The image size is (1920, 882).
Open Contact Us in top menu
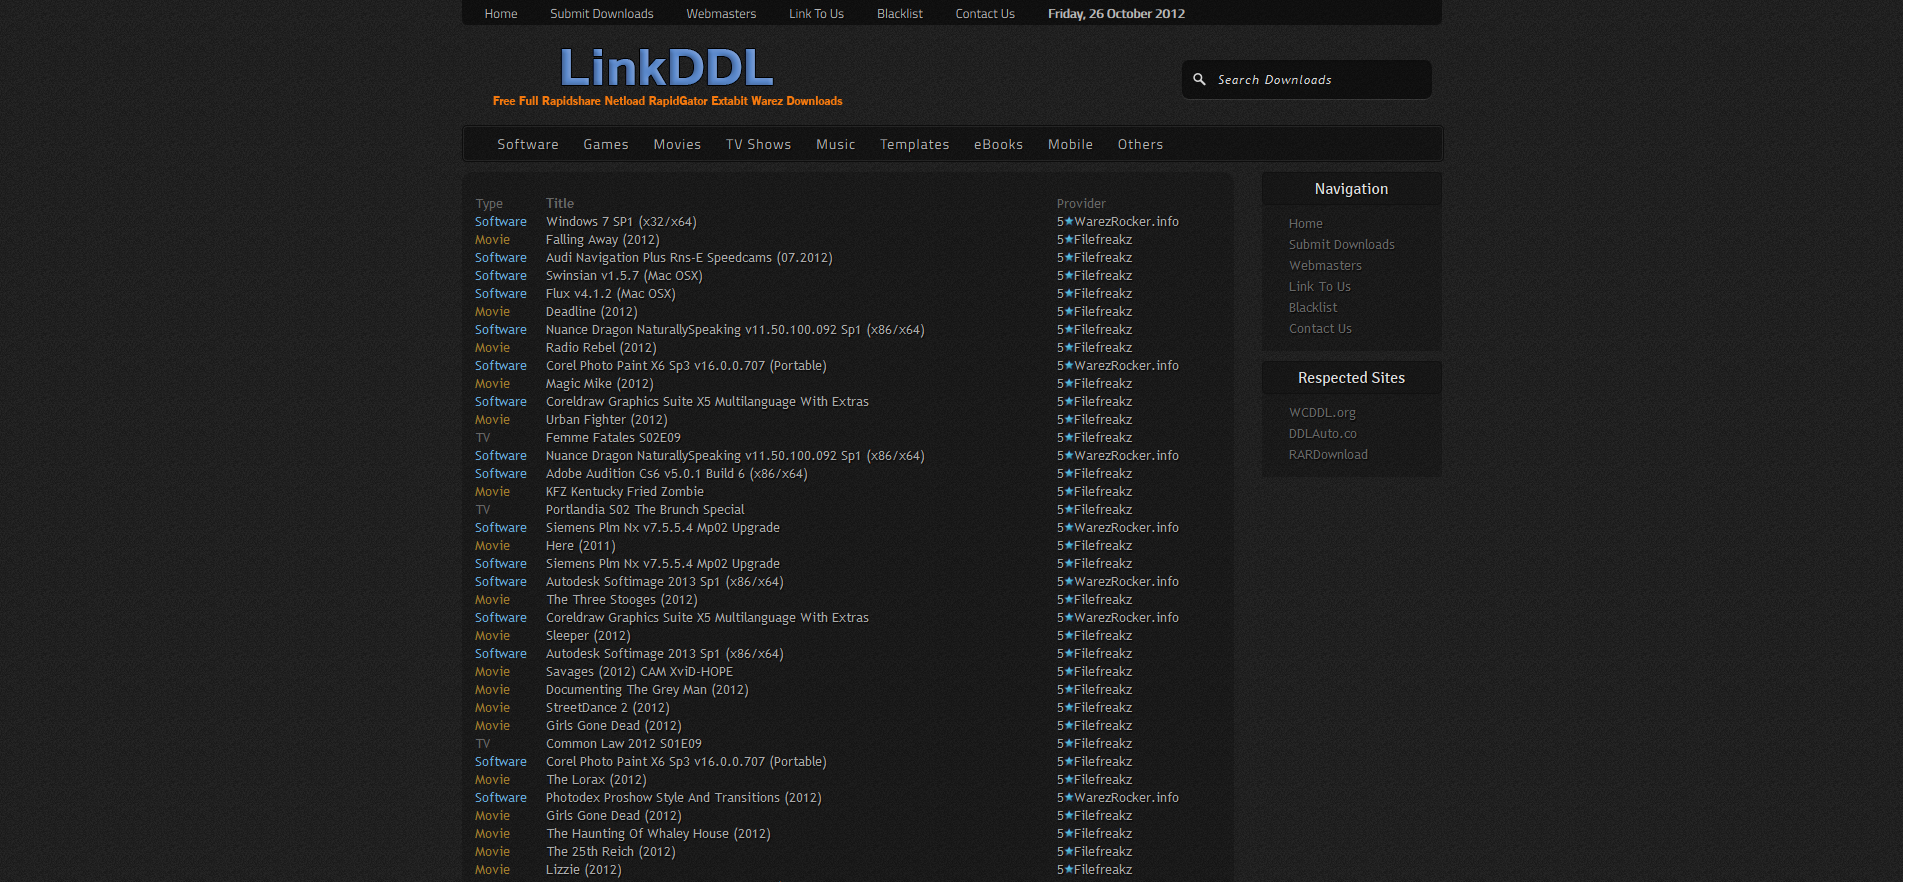(x=984, y=14)
